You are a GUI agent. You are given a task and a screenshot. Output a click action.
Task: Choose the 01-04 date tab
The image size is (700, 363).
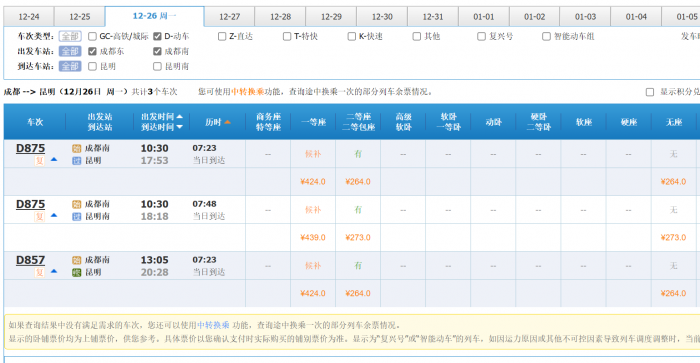pos(636,17)
